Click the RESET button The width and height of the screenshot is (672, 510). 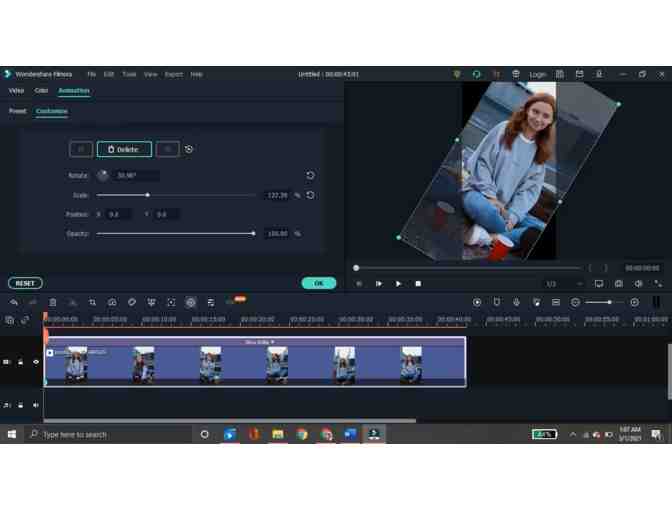coord(25,283)
